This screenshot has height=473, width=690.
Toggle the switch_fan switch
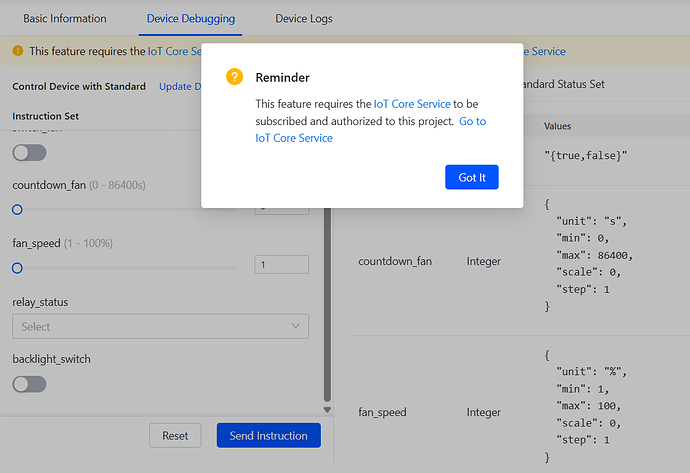[29, 153]
